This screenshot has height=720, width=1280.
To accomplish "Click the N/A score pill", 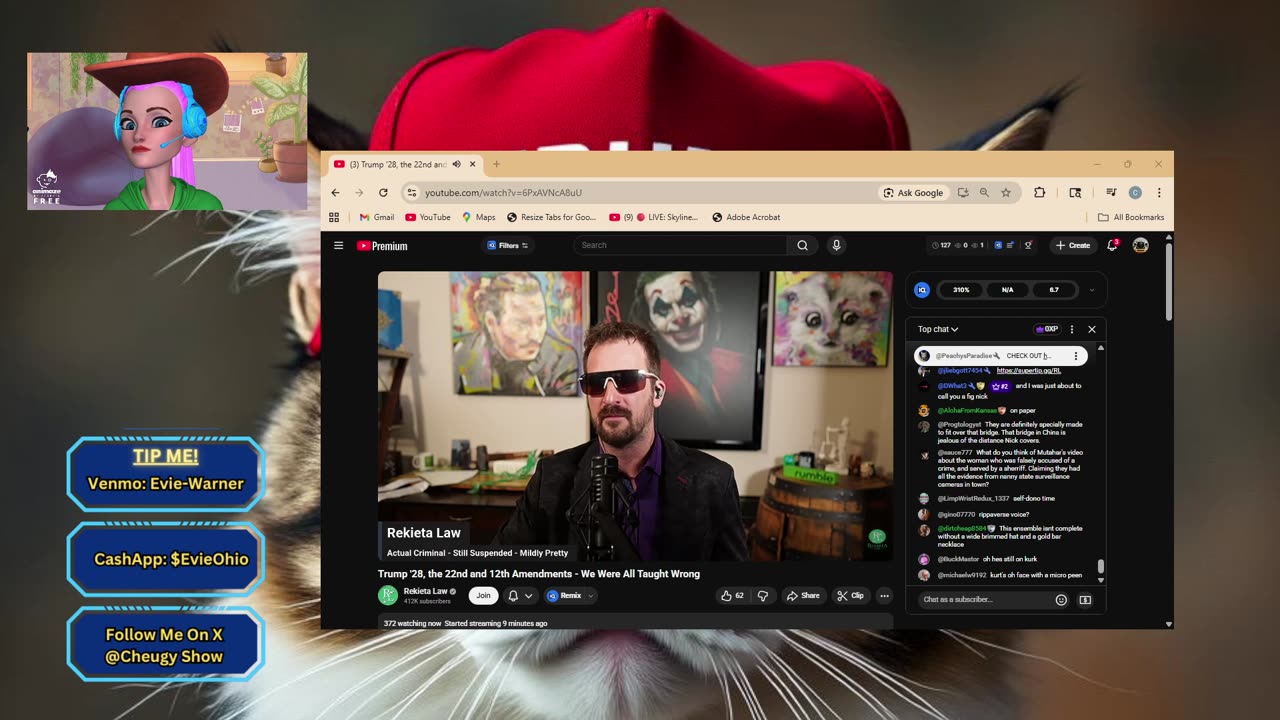I will coord(1007,290).
